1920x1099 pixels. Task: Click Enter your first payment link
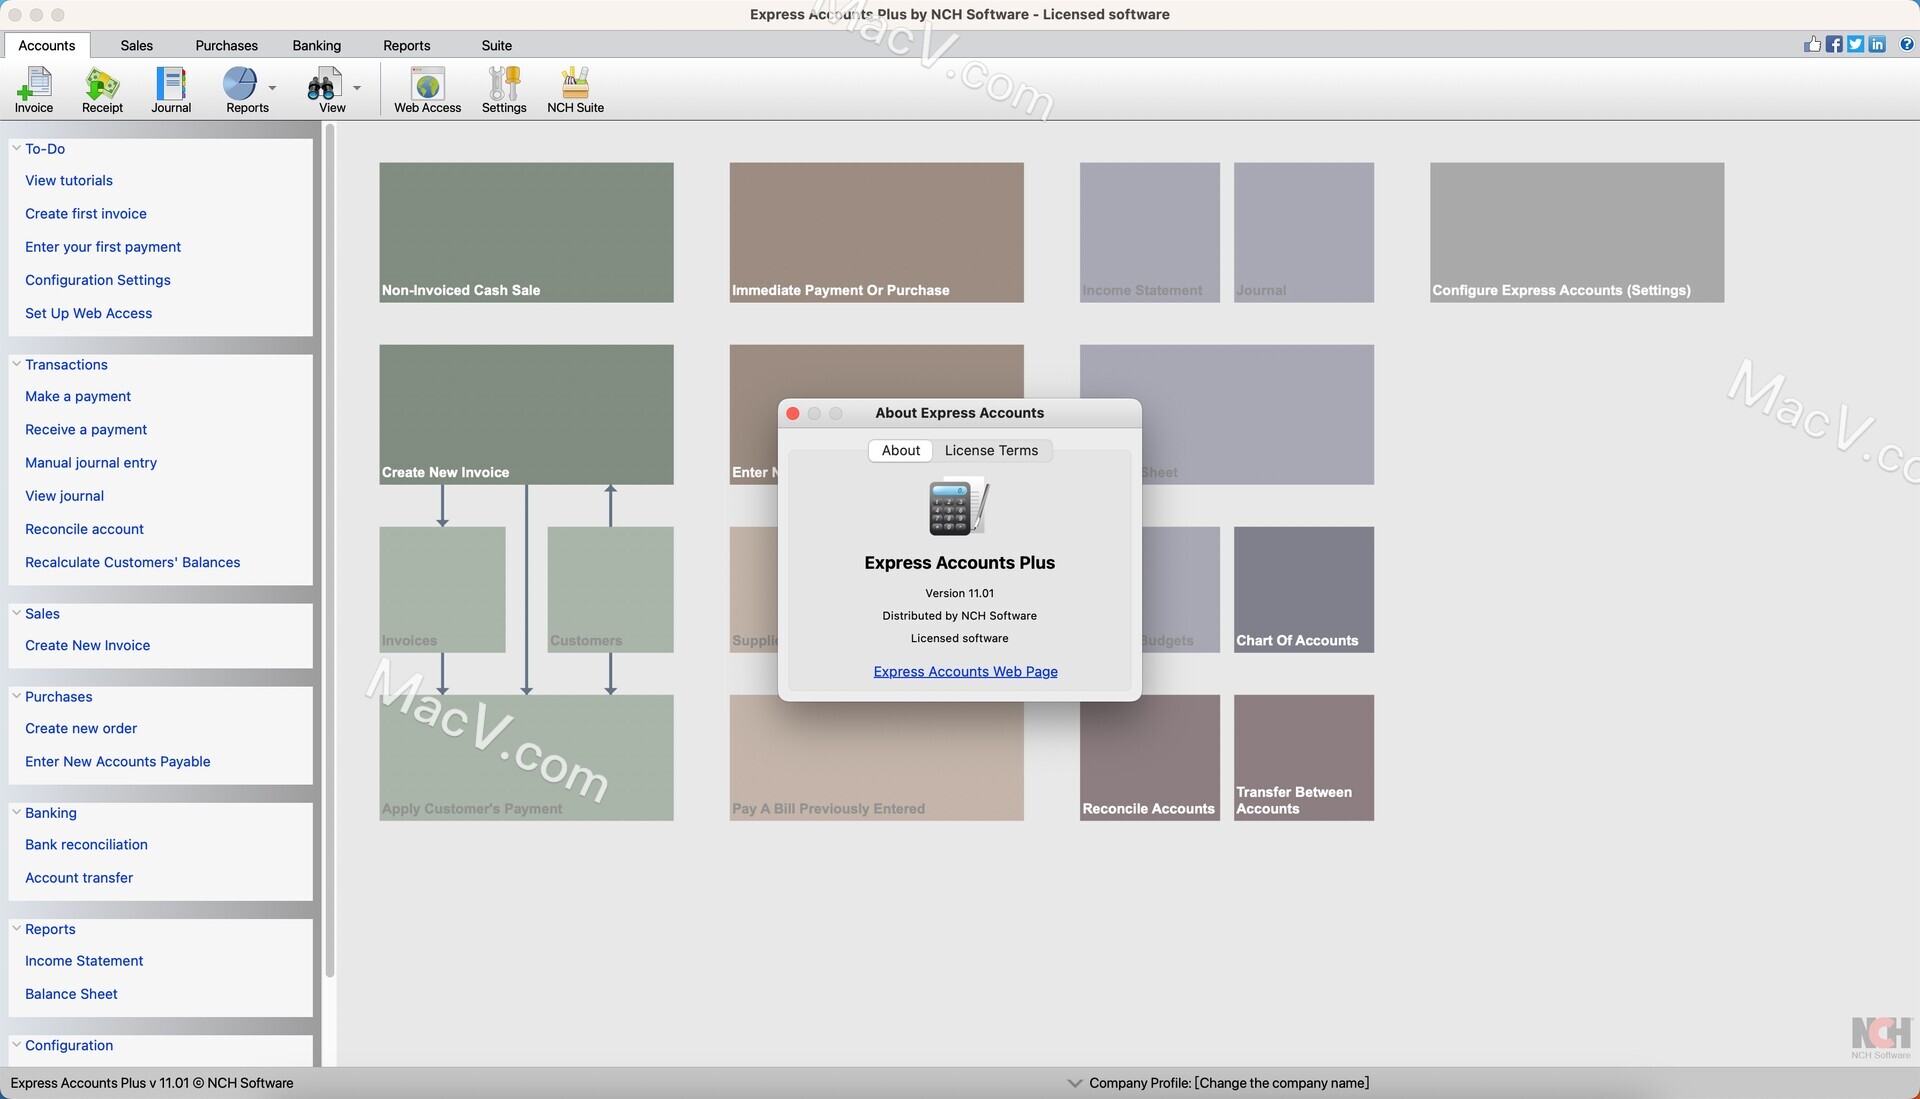[x=103, y=246]
